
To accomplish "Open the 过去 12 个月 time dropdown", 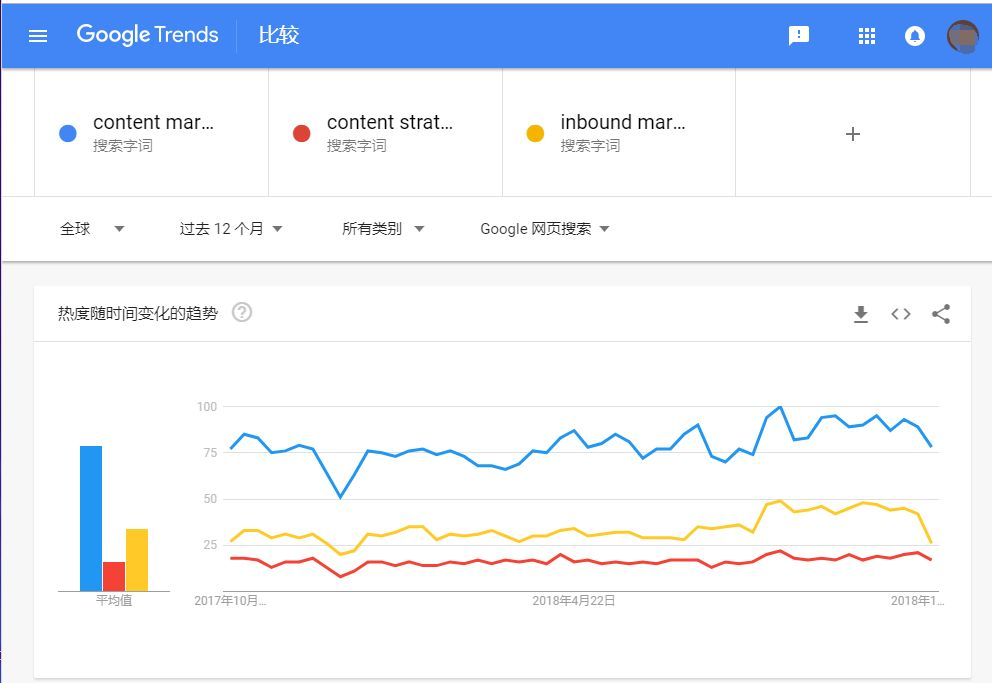I will point(231,229).
